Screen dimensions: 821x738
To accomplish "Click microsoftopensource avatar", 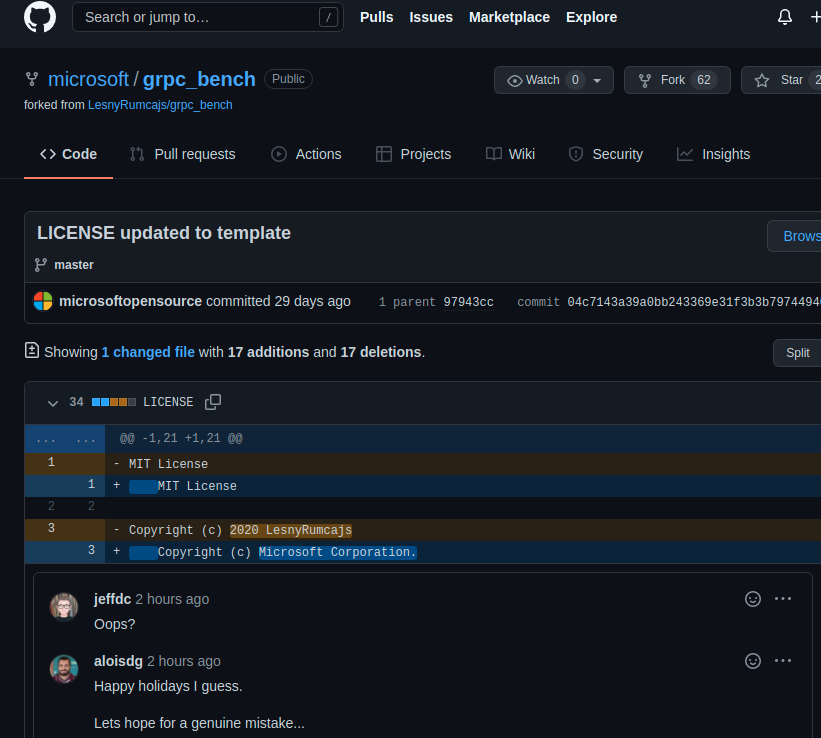I will (43, 301).
